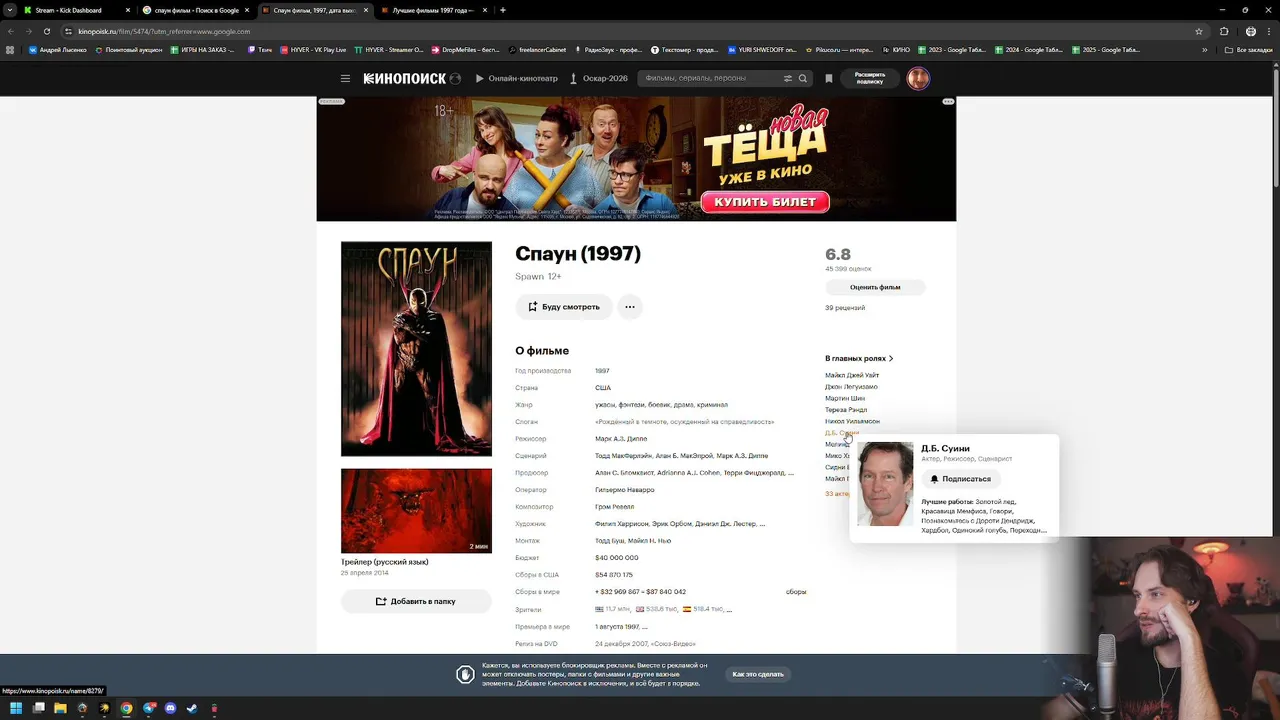Close the Stream - Kick Dashboard tab

pos(127,10)
